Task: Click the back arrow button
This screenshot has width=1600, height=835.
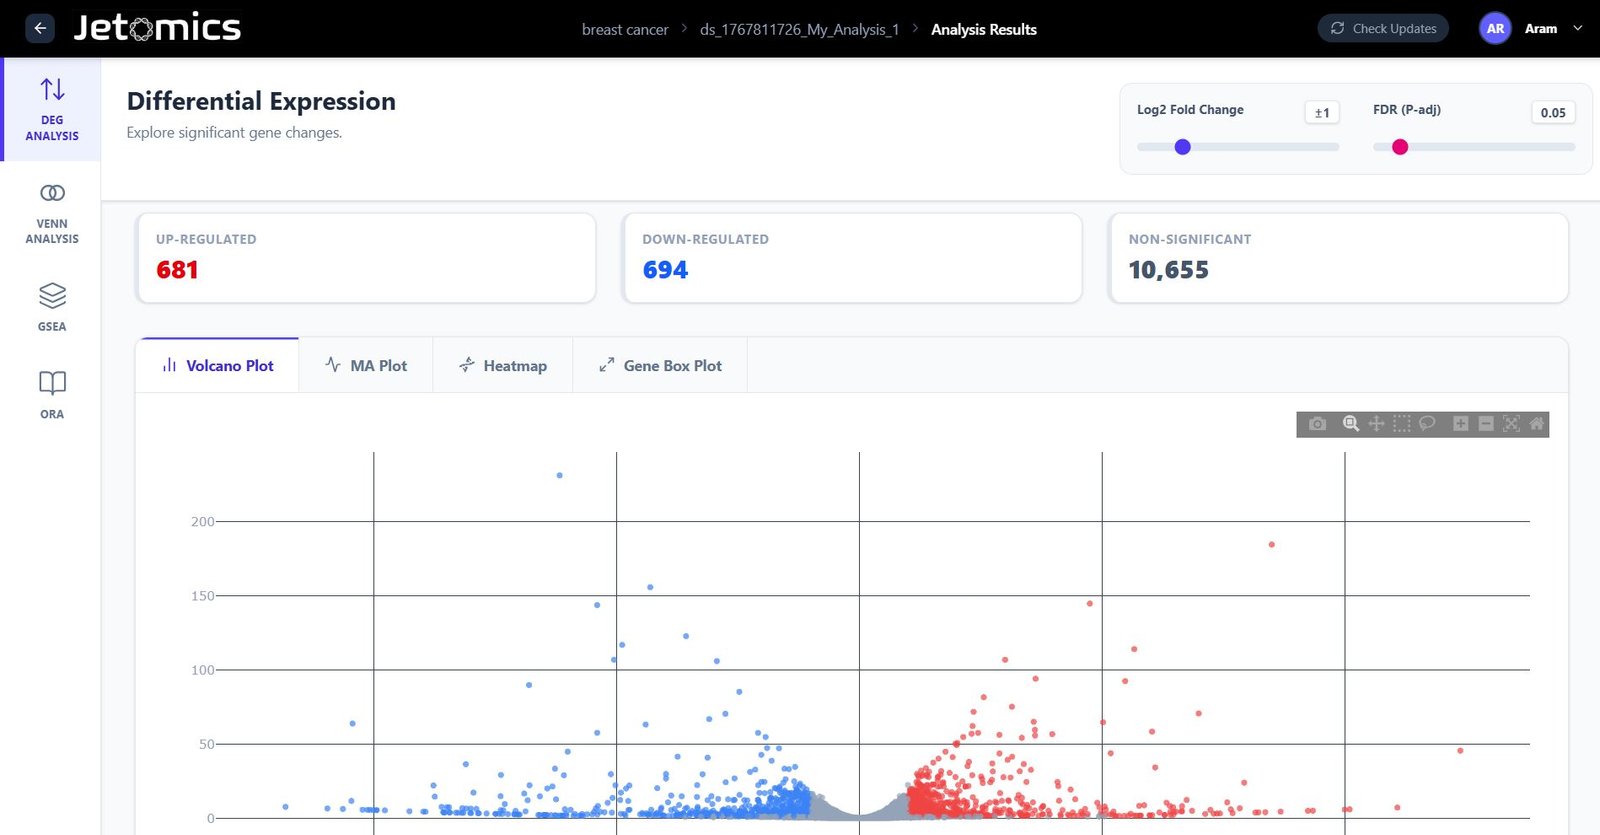Action: tap(40, 28)
